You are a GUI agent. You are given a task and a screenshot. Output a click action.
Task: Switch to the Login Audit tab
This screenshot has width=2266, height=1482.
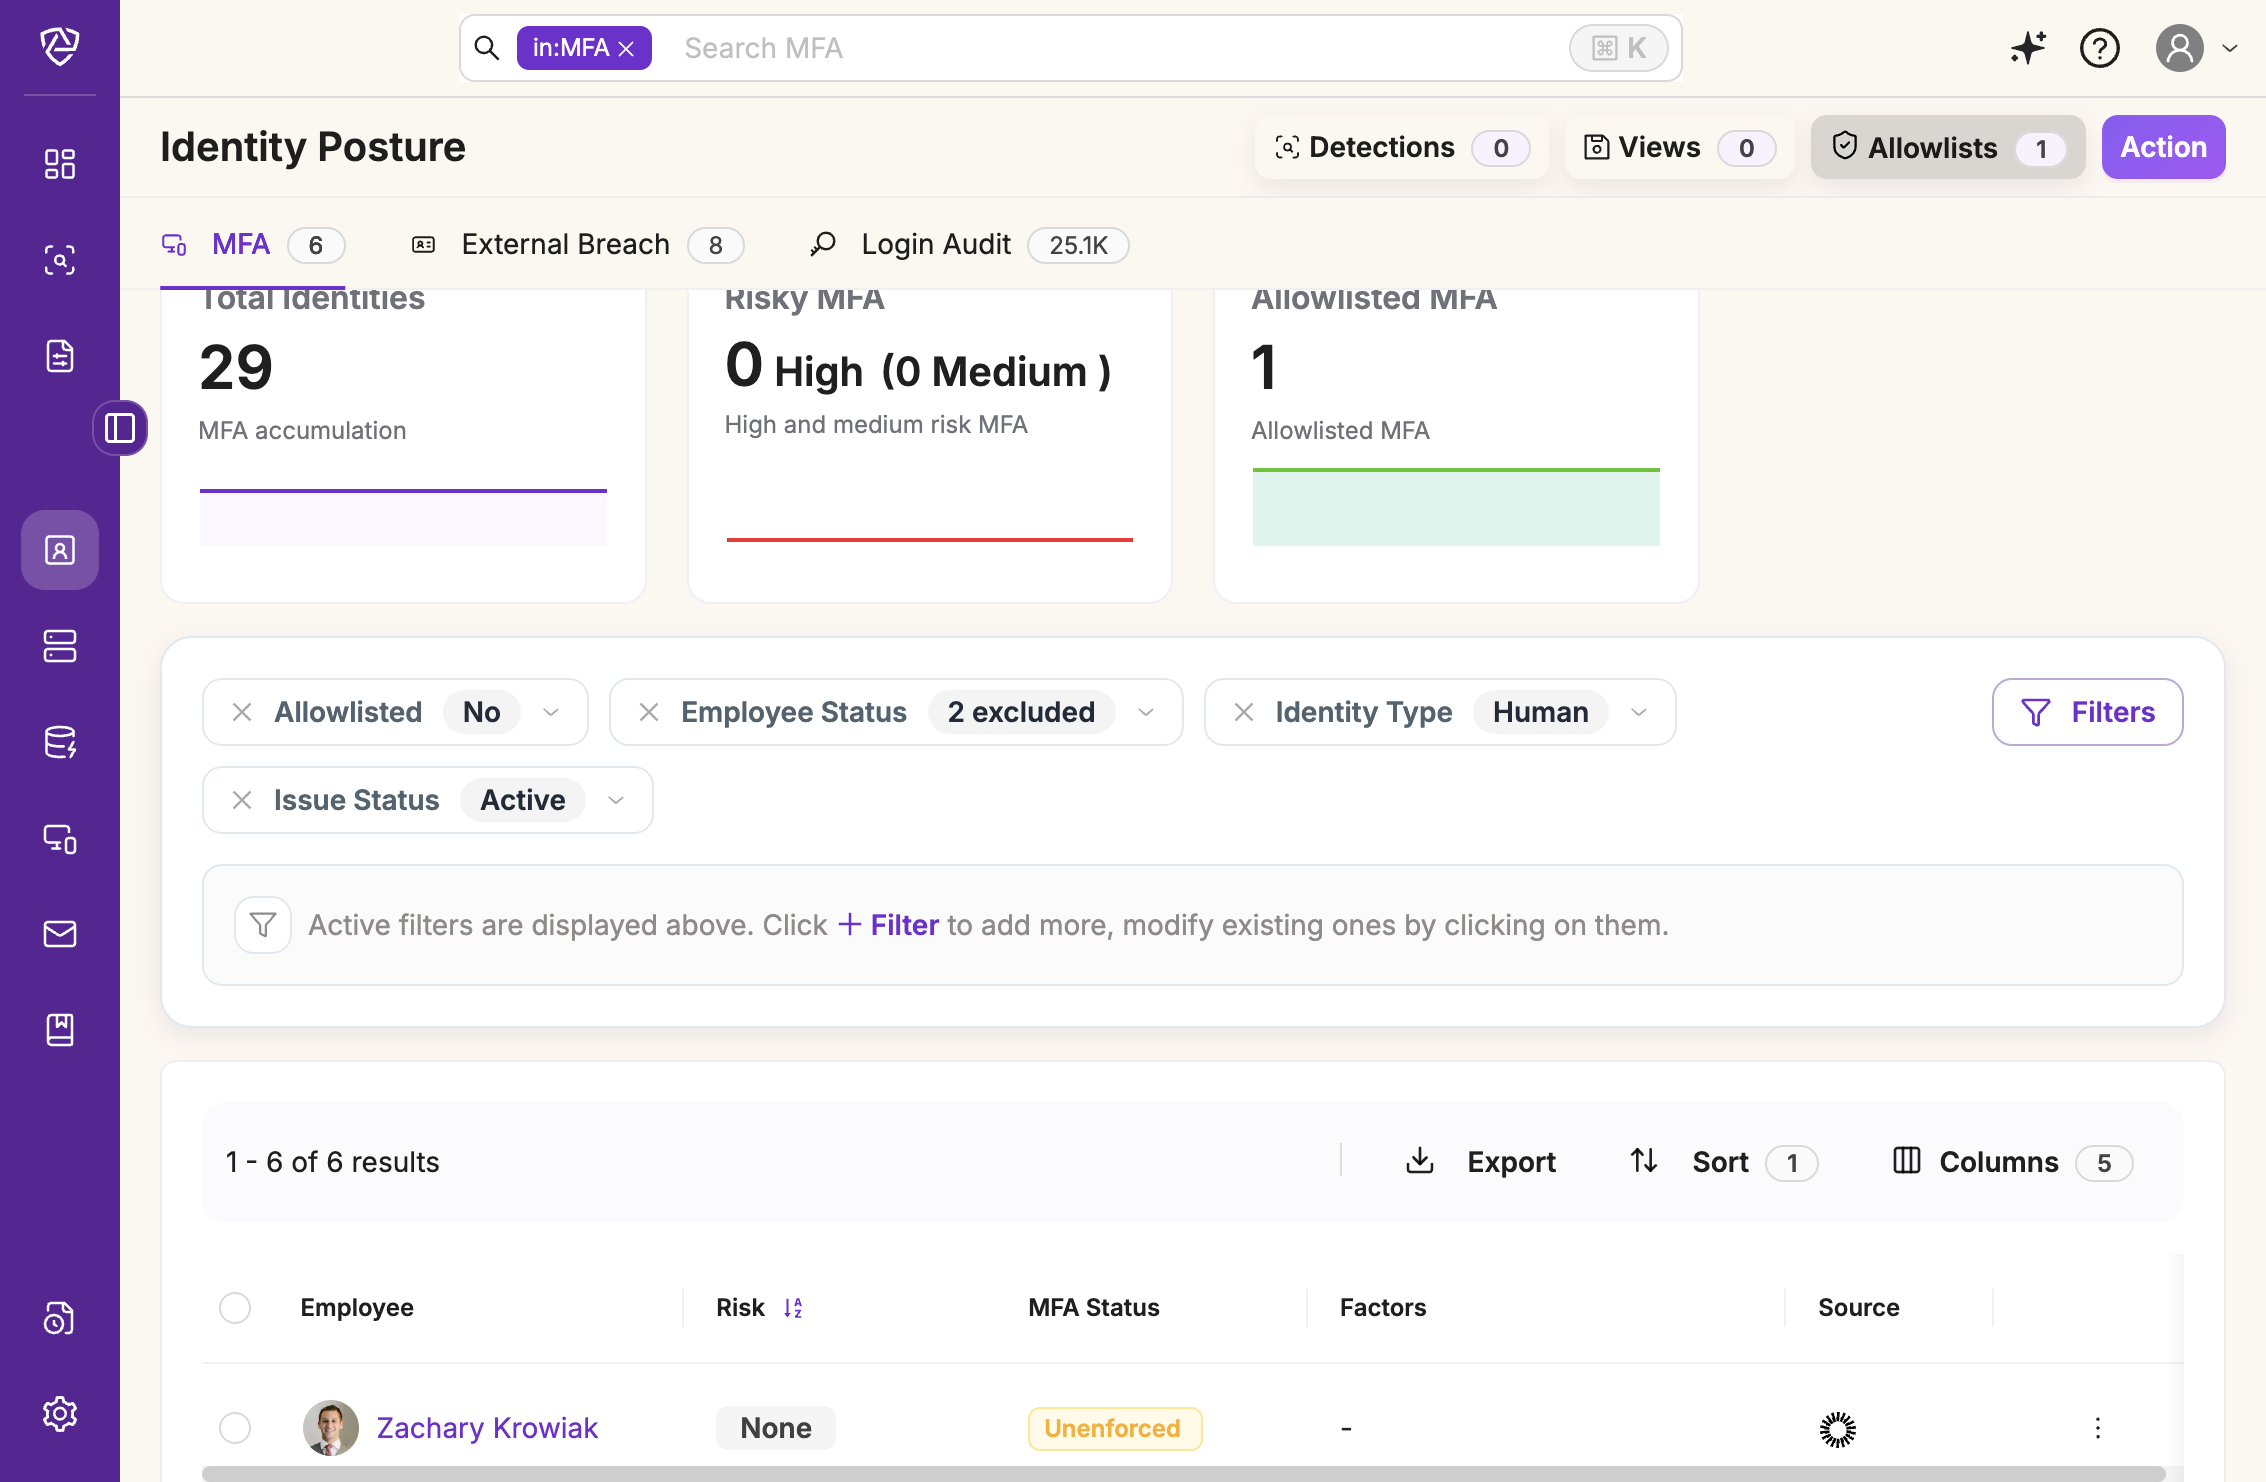(936, 245)
